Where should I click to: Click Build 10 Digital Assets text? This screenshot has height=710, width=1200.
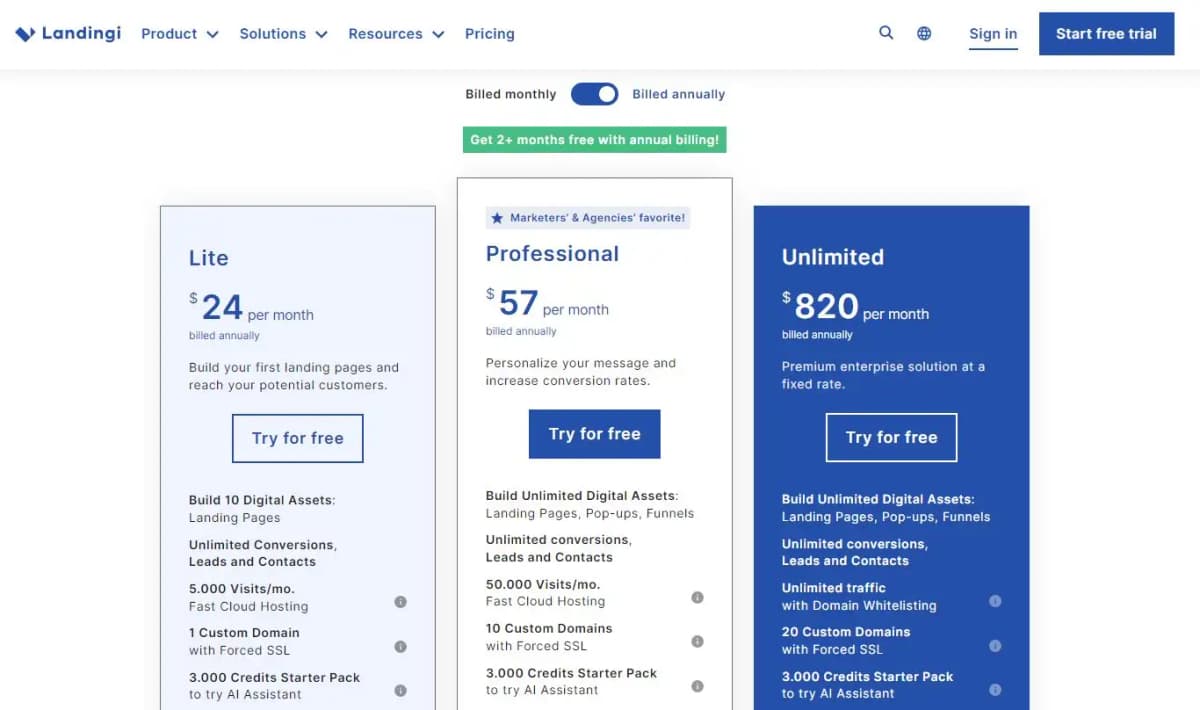tap(262, 500)
